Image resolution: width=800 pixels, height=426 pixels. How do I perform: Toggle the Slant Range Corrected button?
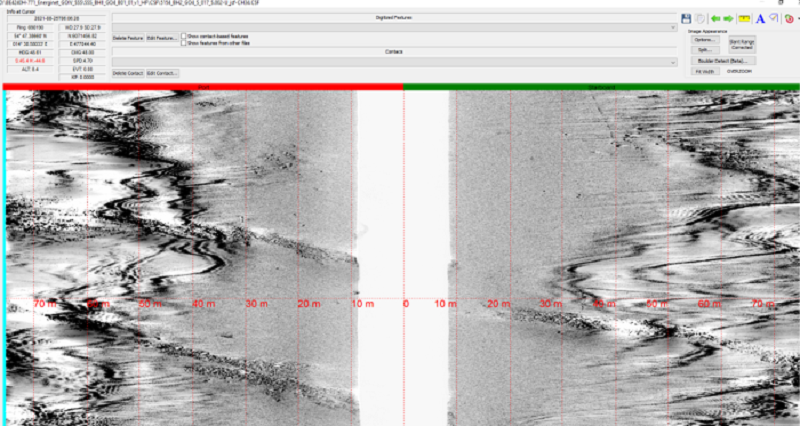[742, 45]
